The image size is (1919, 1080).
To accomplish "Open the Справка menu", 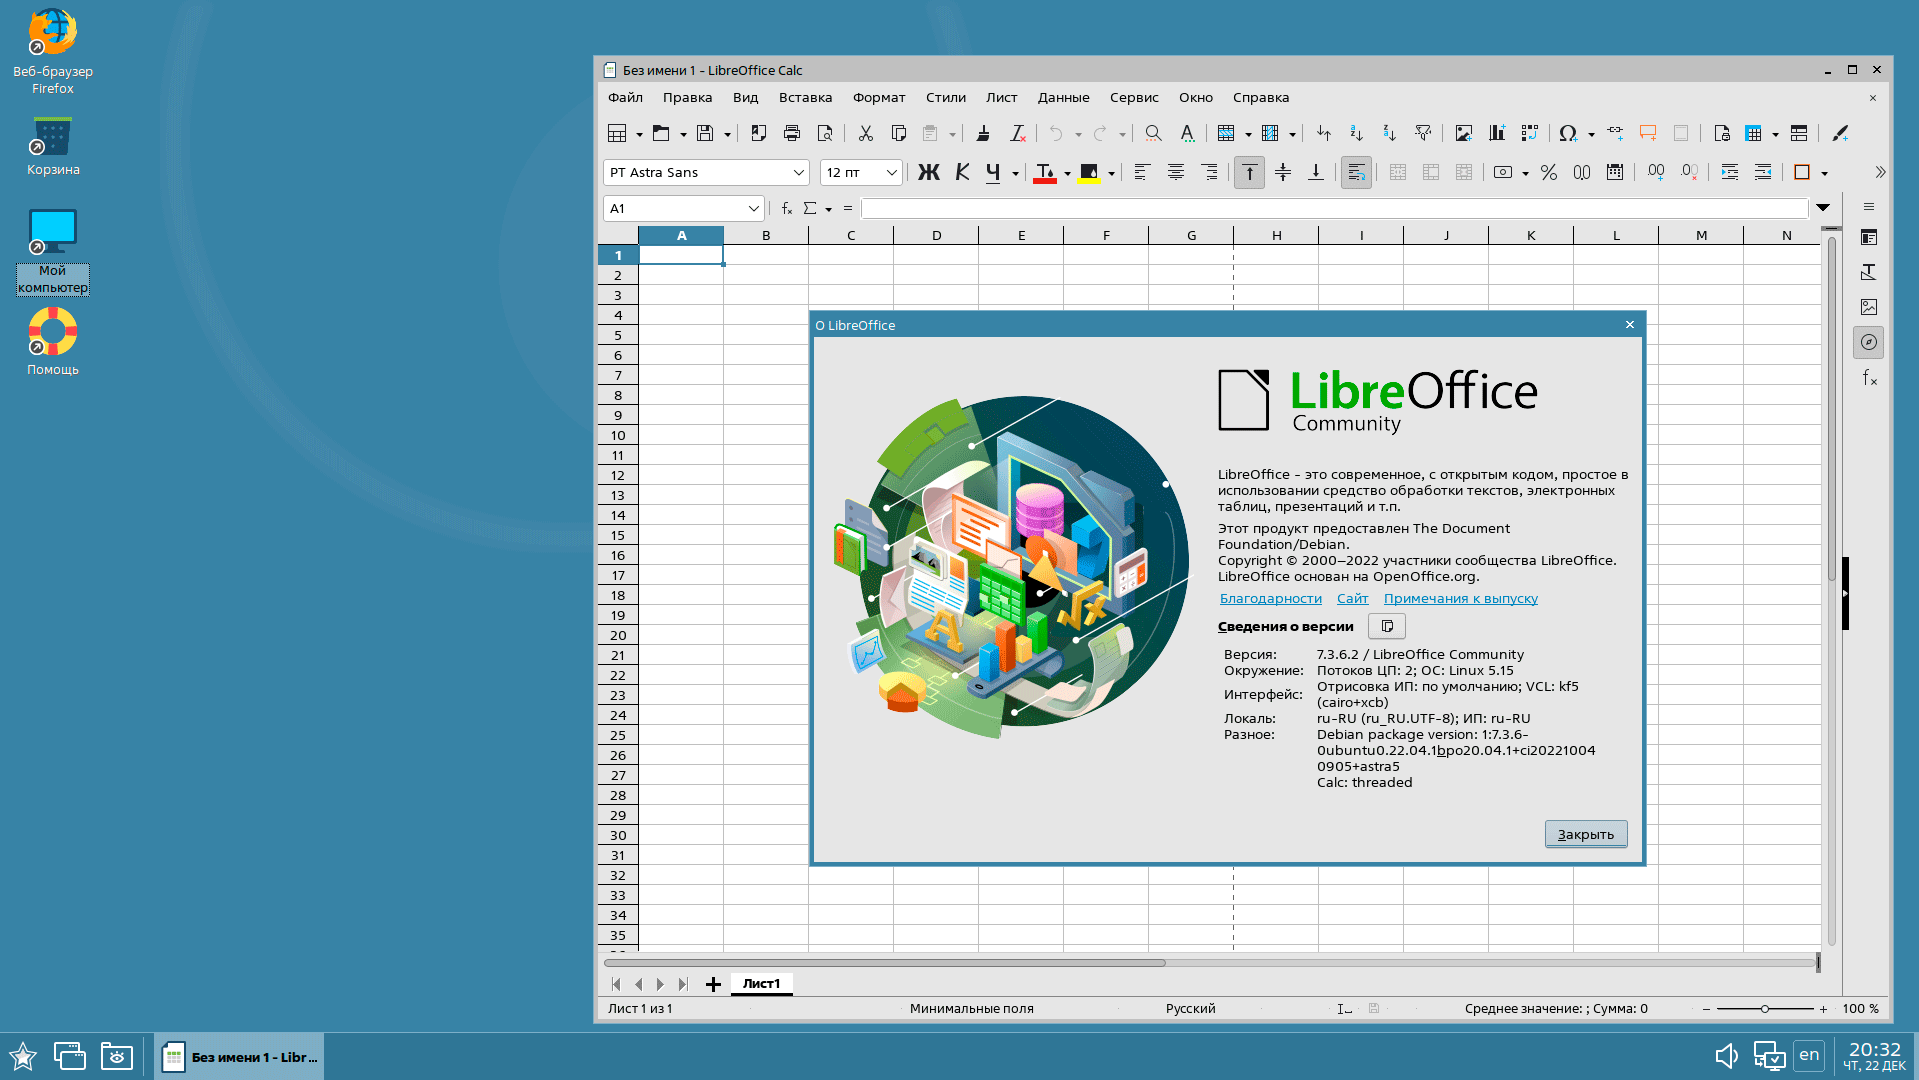I will (x=1261, y=97).
